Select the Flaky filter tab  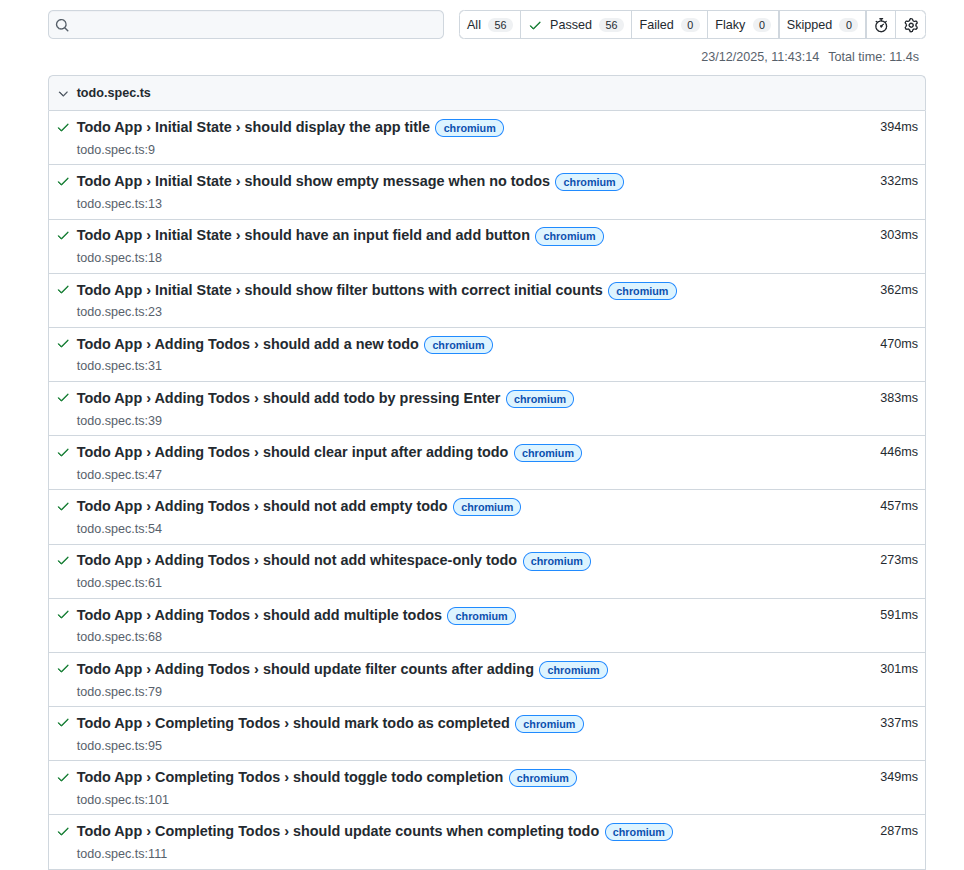pyautogui.click(x=742, y=25)
